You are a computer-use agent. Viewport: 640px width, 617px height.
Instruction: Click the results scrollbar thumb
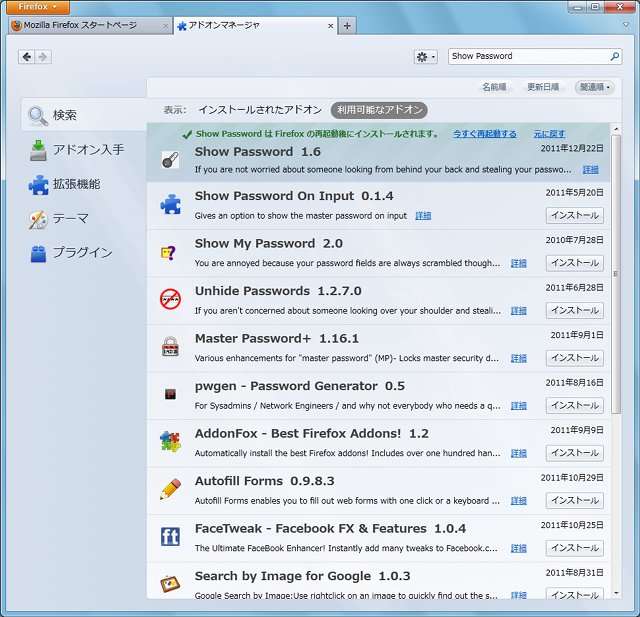[x=616, y=273]
